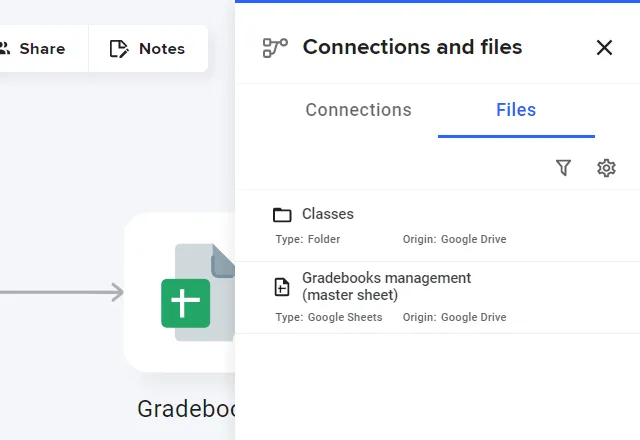Open the Classes folder entry
Image resolution: width=640 pixels, height=440 pixels.
click(438, 226)
